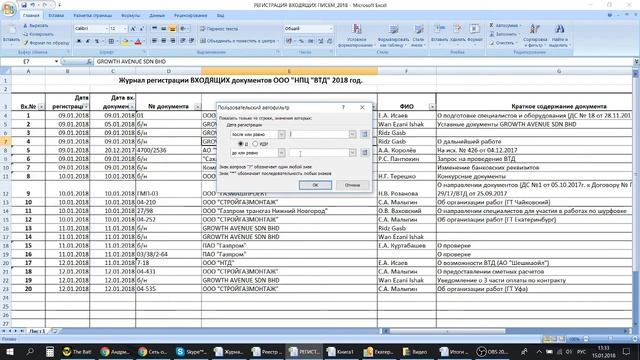Open Skype from taskbar
640x360 pixels.
tap(191, 352)
